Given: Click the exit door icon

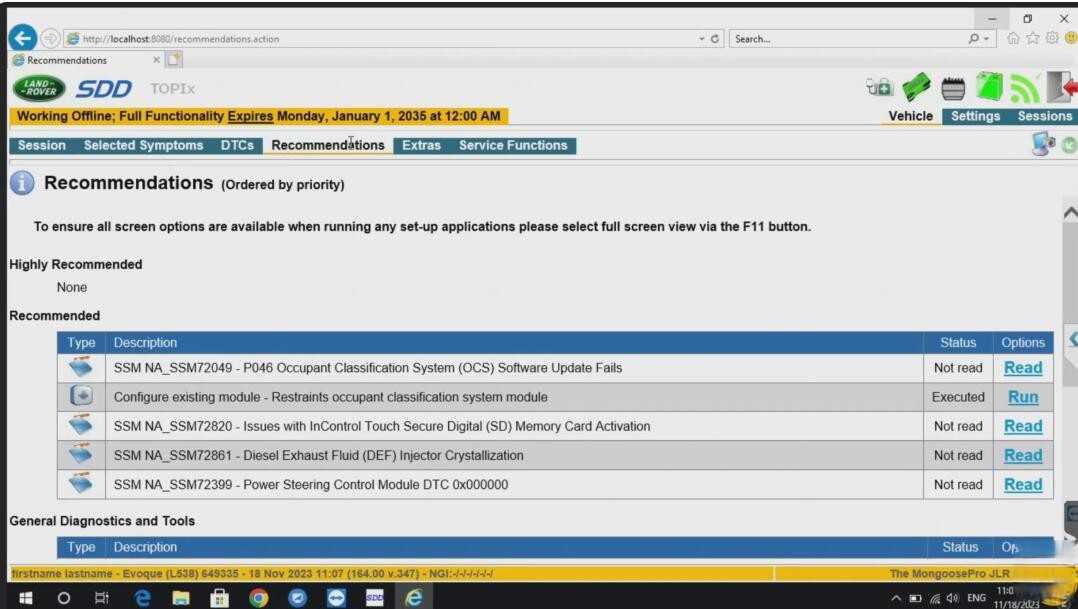Looking at the screenshot, I should (x=1061, y=87).
